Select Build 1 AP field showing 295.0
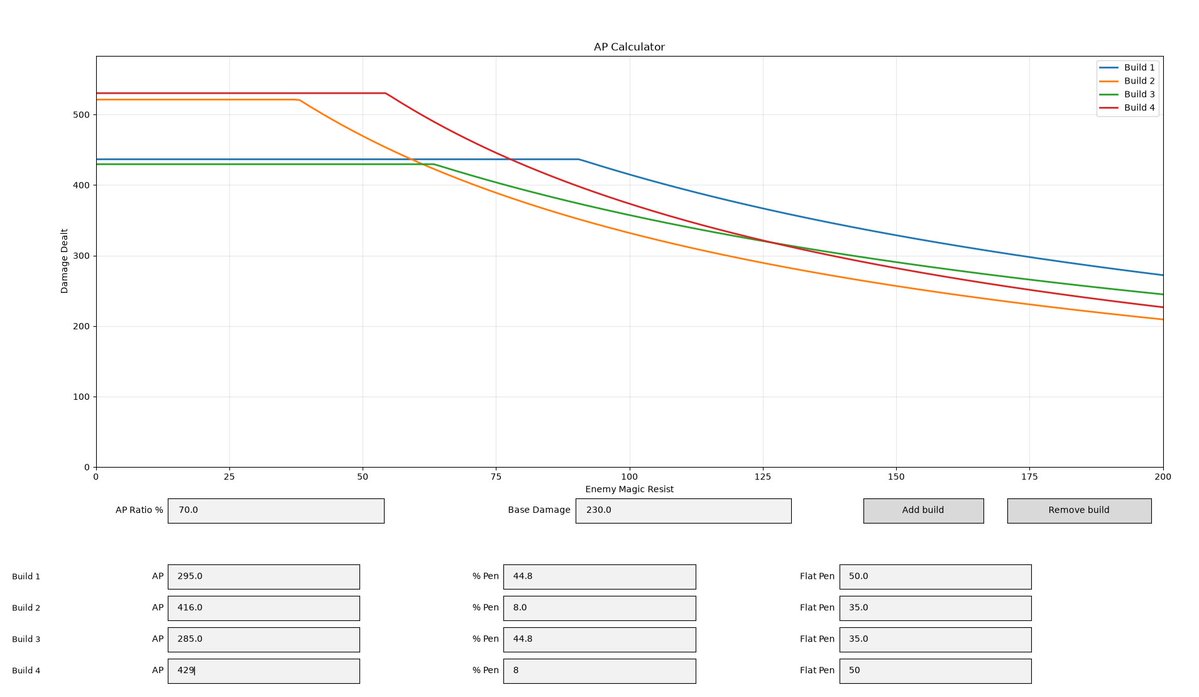 [x=264, y=577]
